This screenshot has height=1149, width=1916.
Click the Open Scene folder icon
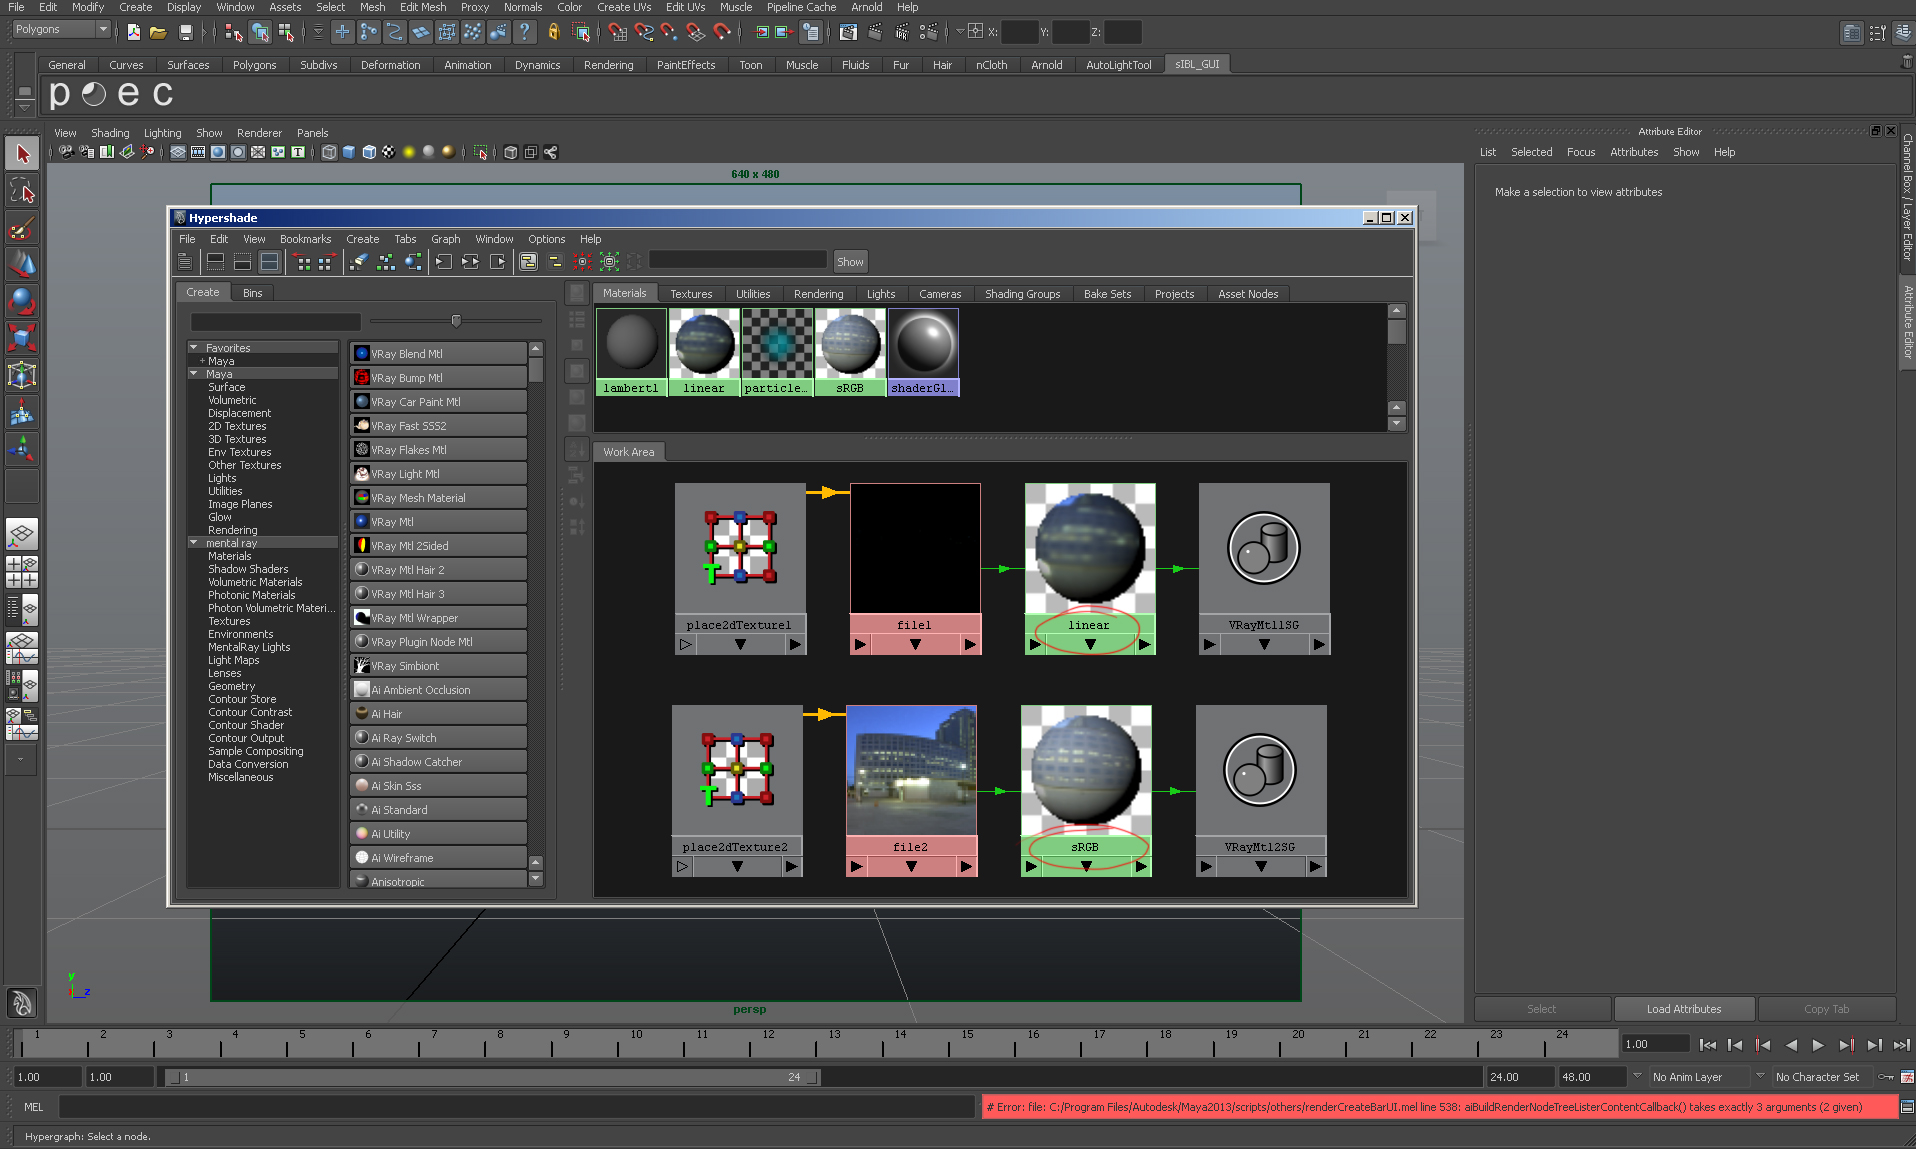click(x=158, y=32)
